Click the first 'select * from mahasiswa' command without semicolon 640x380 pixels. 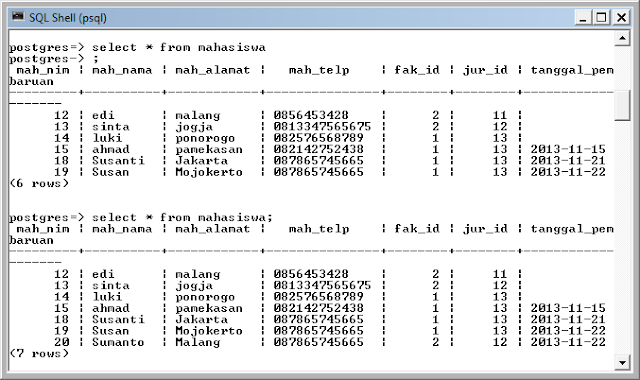coord(179,47)
